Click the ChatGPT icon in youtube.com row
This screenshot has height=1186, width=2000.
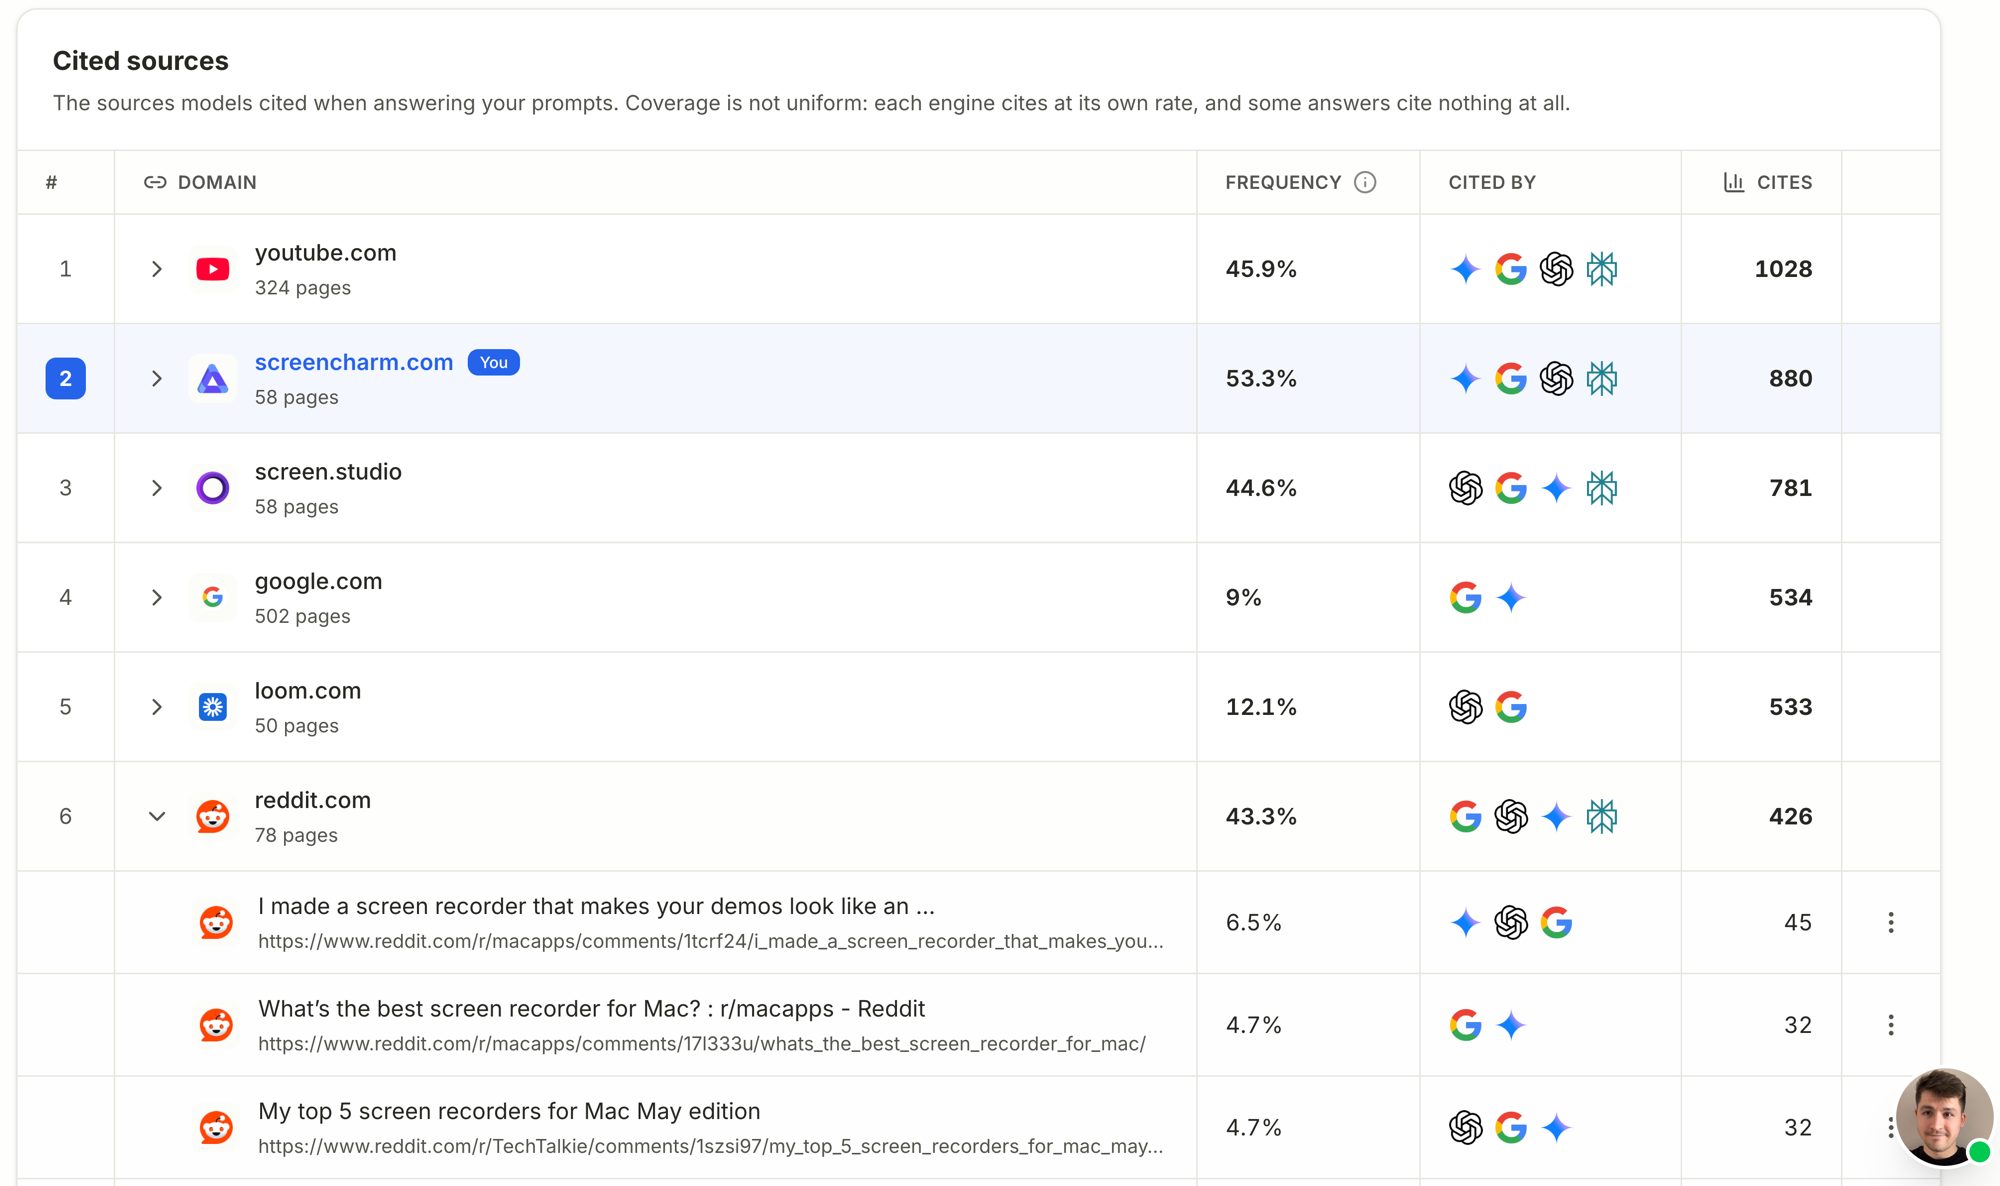coord(1556,269)
